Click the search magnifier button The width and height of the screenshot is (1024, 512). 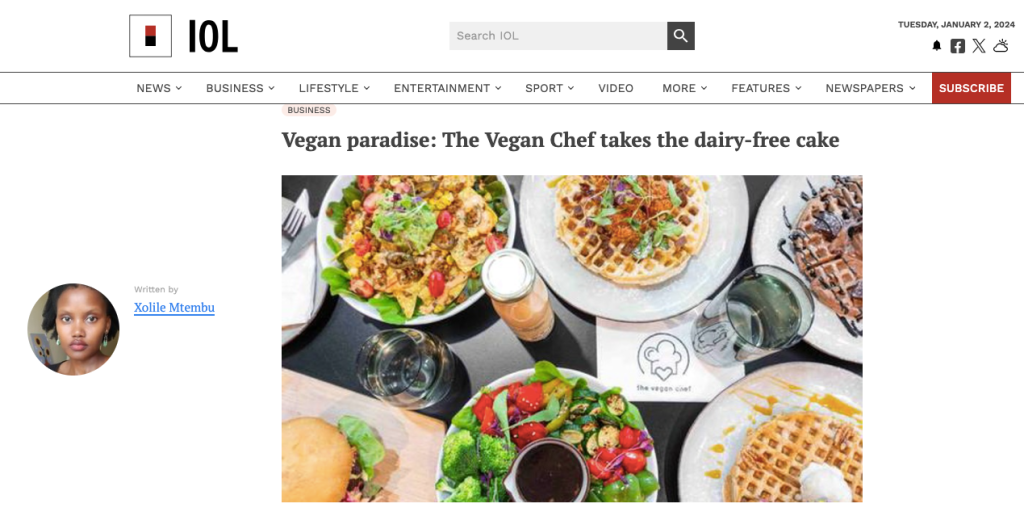pos(680,36)
